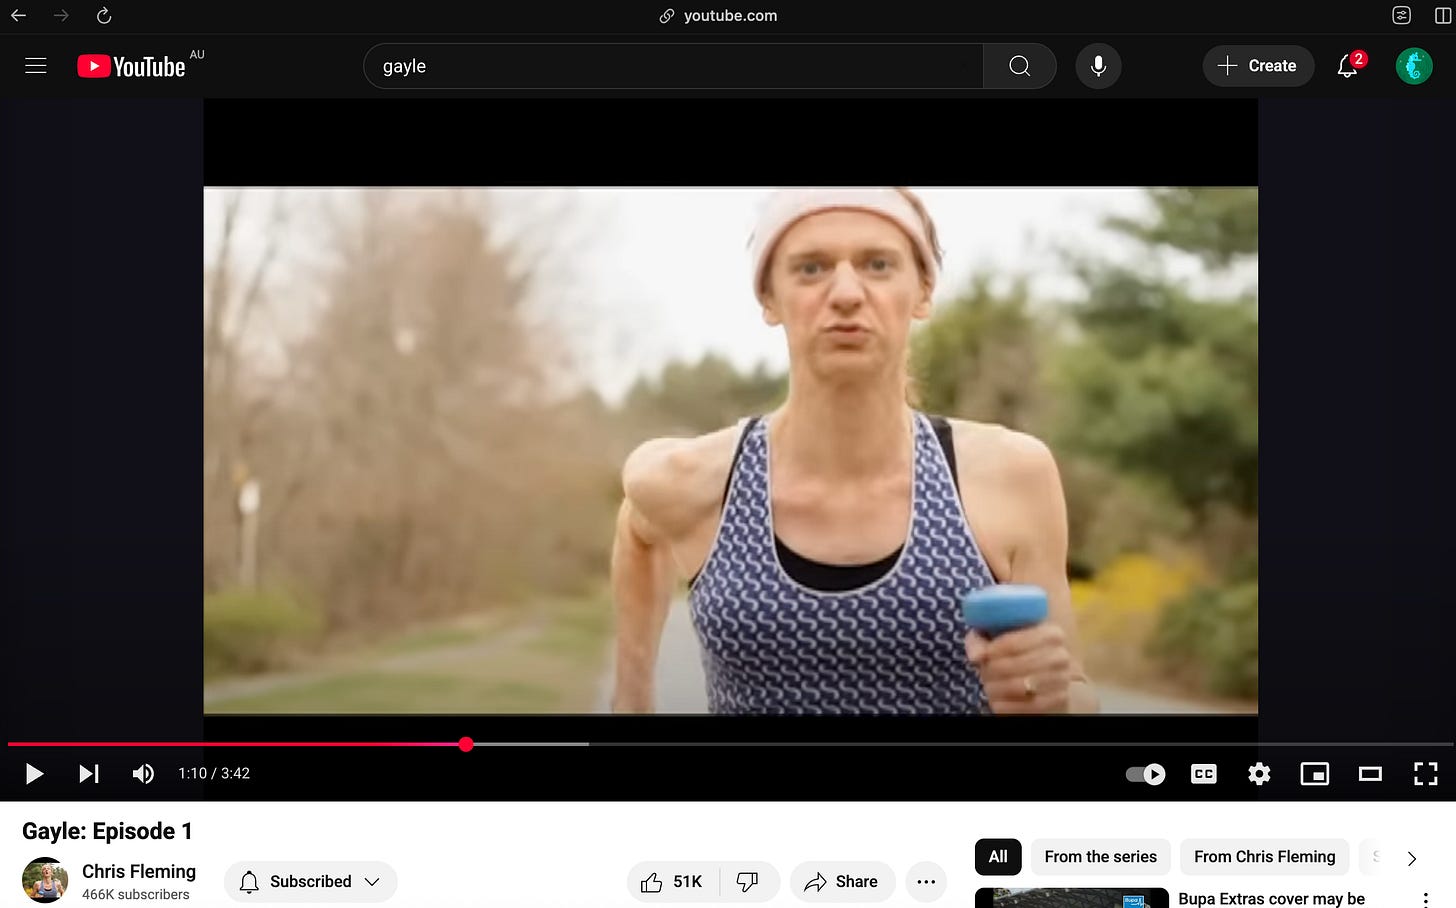Like the video with thumbs up 51K

tap(673, 881)
